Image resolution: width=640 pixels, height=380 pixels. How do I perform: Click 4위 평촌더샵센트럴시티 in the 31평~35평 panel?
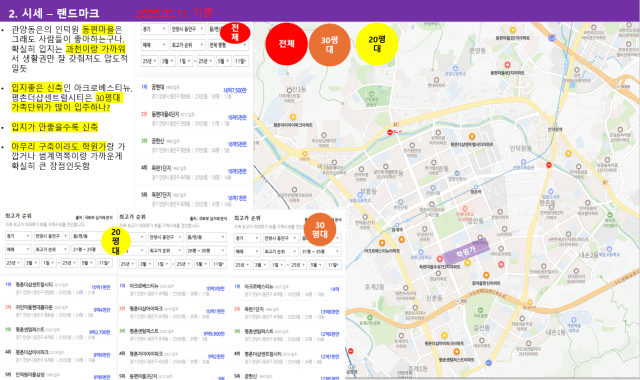pos(287,357)
